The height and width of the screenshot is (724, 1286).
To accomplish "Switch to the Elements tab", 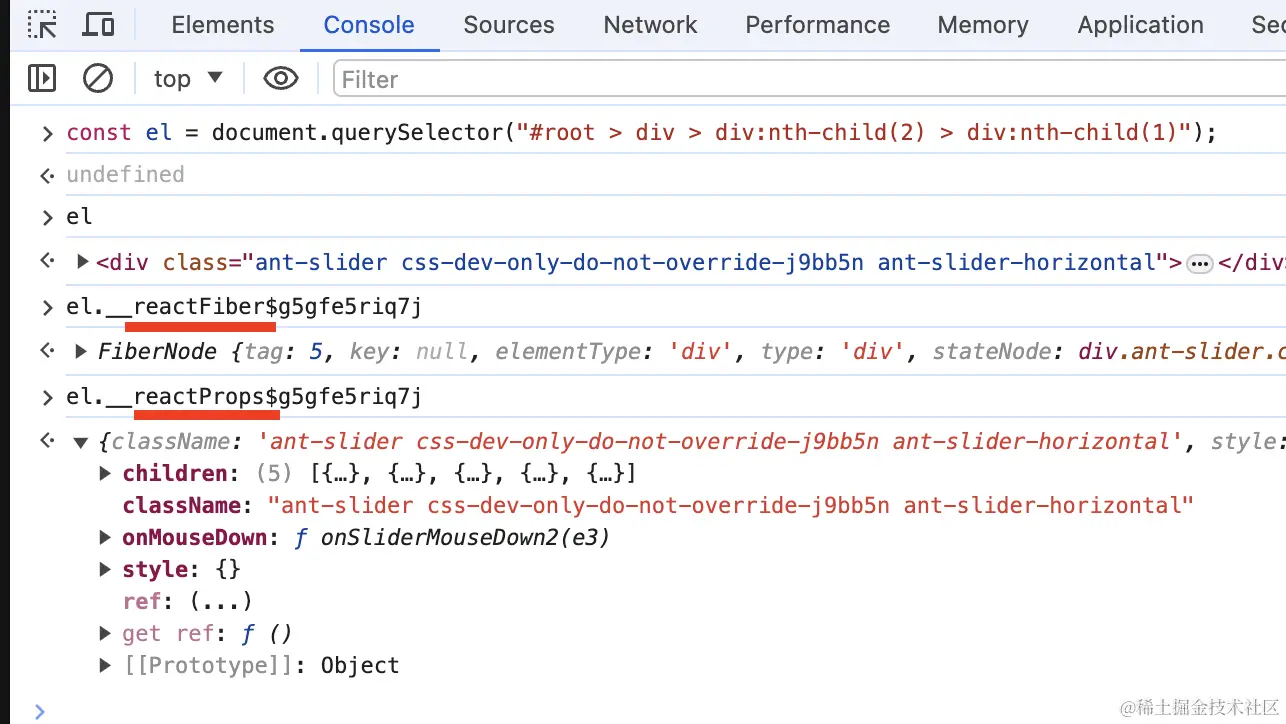I will (223, 25).
